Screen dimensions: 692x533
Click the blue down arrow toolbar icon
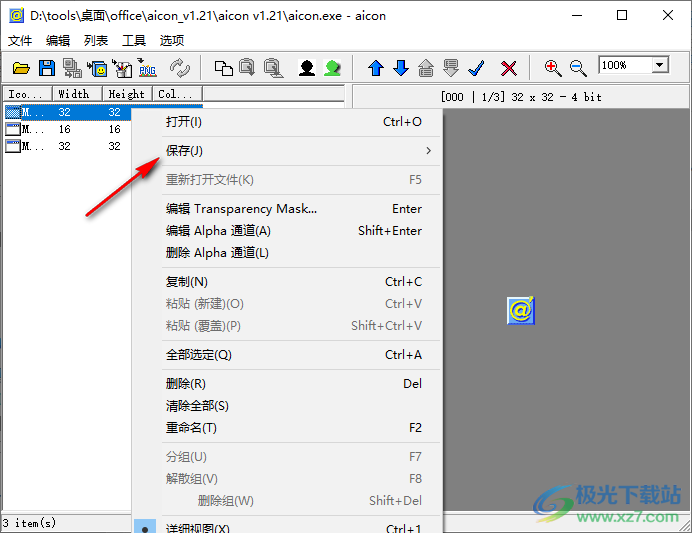[401, 68]
